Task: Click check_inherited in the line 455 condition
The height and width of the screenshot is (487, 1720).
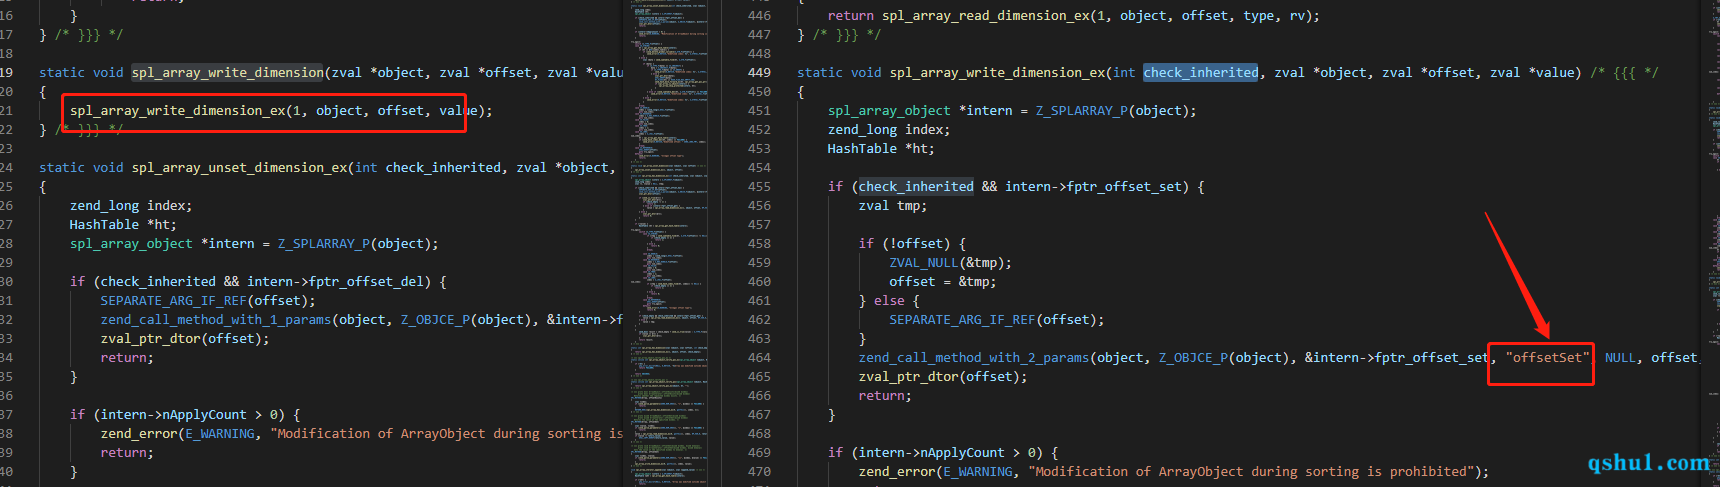Action: point(916,187)
